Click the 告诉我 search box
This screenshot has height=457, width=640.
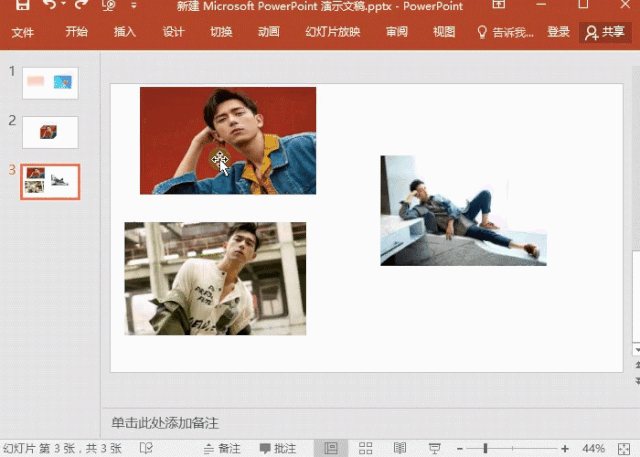tap(505, 32)
